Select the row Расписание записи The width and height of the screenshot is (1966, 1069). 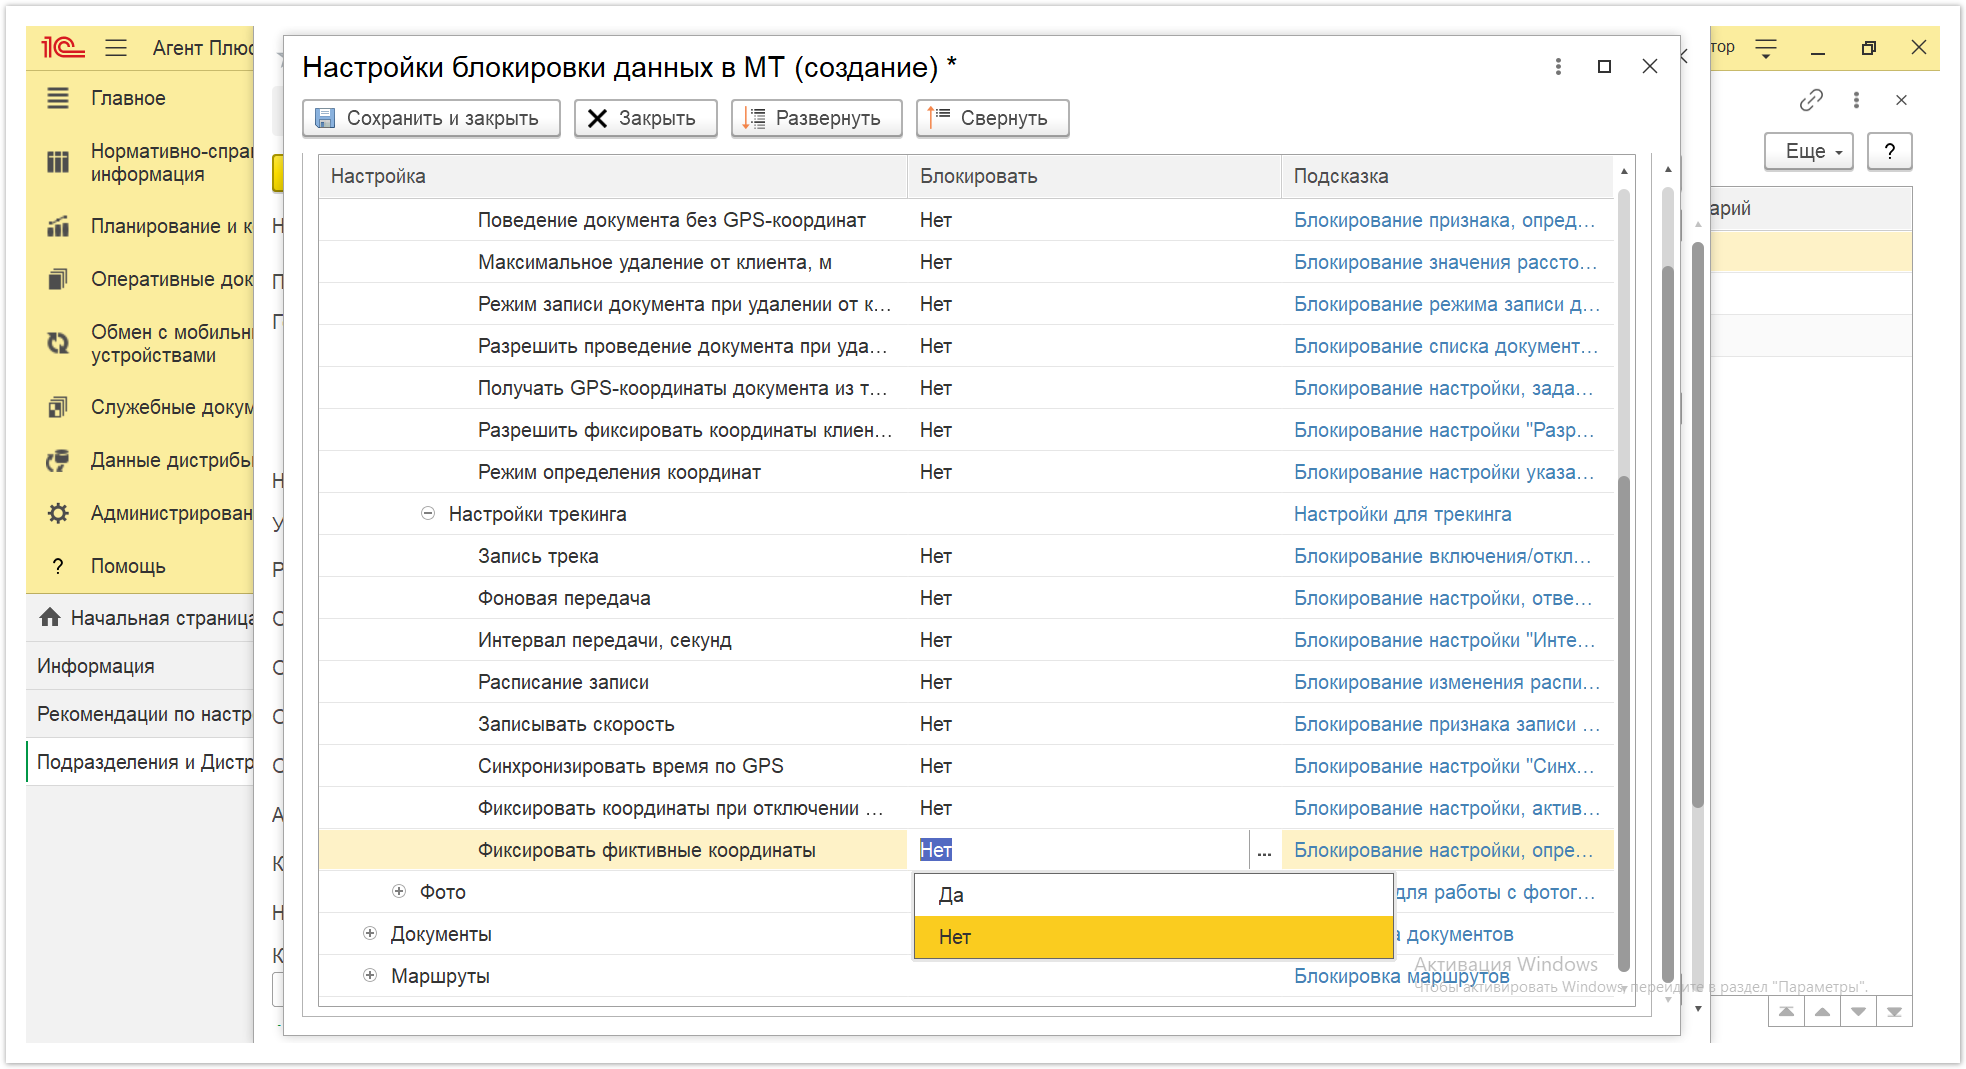(x=966, y=682)
